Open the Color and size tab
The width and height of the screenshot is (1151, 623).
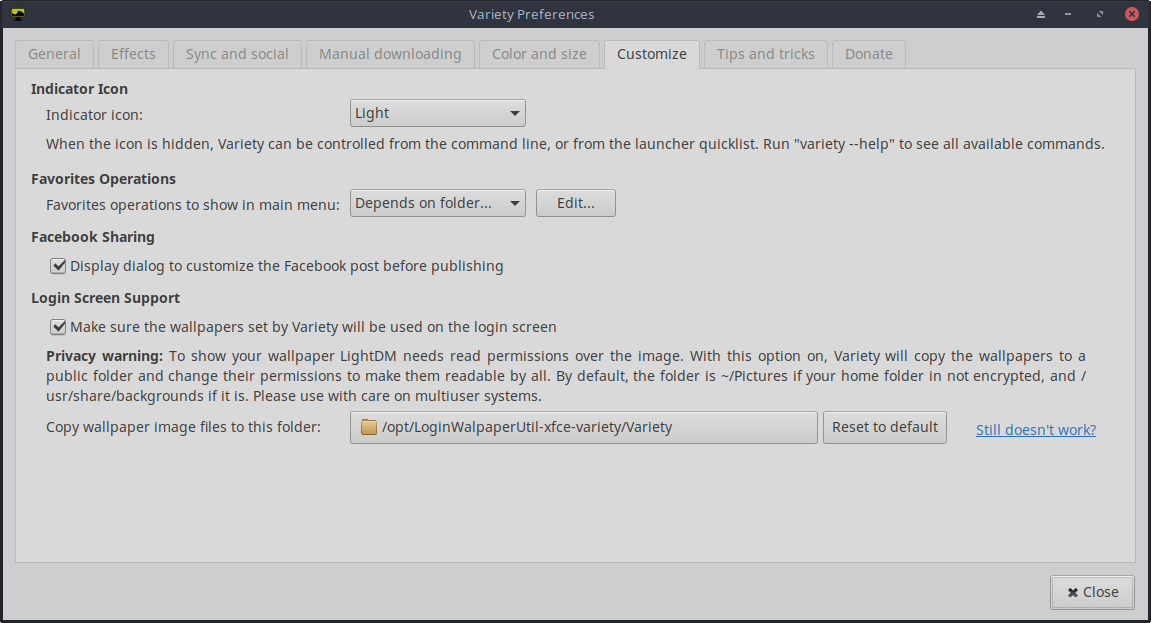click(539, 54)
